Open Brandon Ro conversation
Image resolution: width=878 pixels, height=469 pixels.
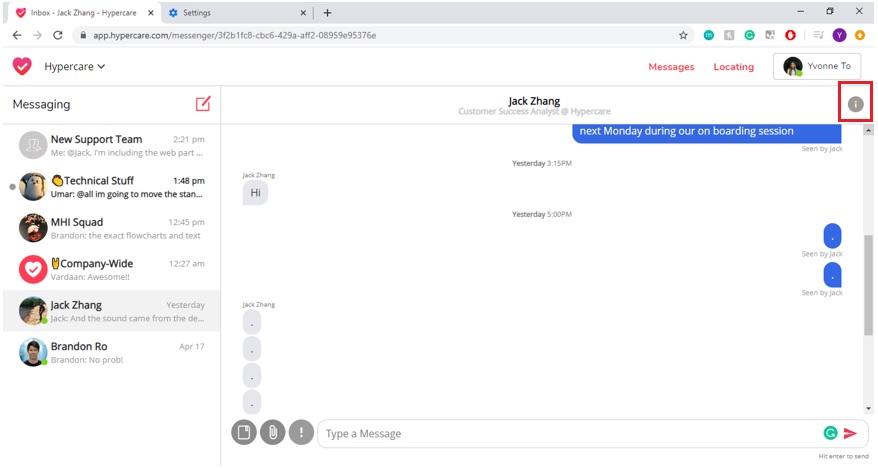click(x=111, y=352)
